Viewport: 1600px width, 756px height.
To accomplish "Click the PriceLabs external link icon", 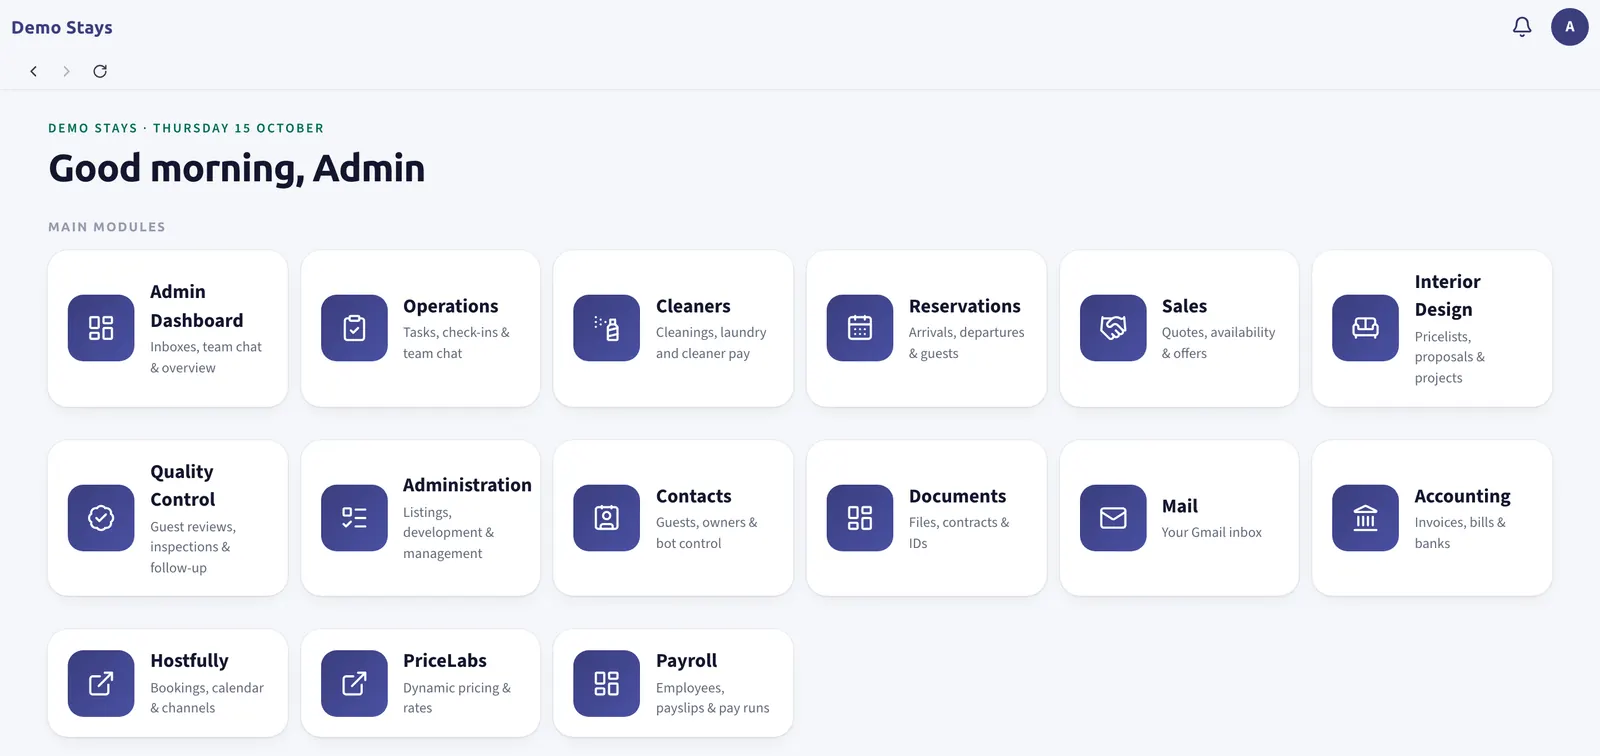I will tap(354, 684).
